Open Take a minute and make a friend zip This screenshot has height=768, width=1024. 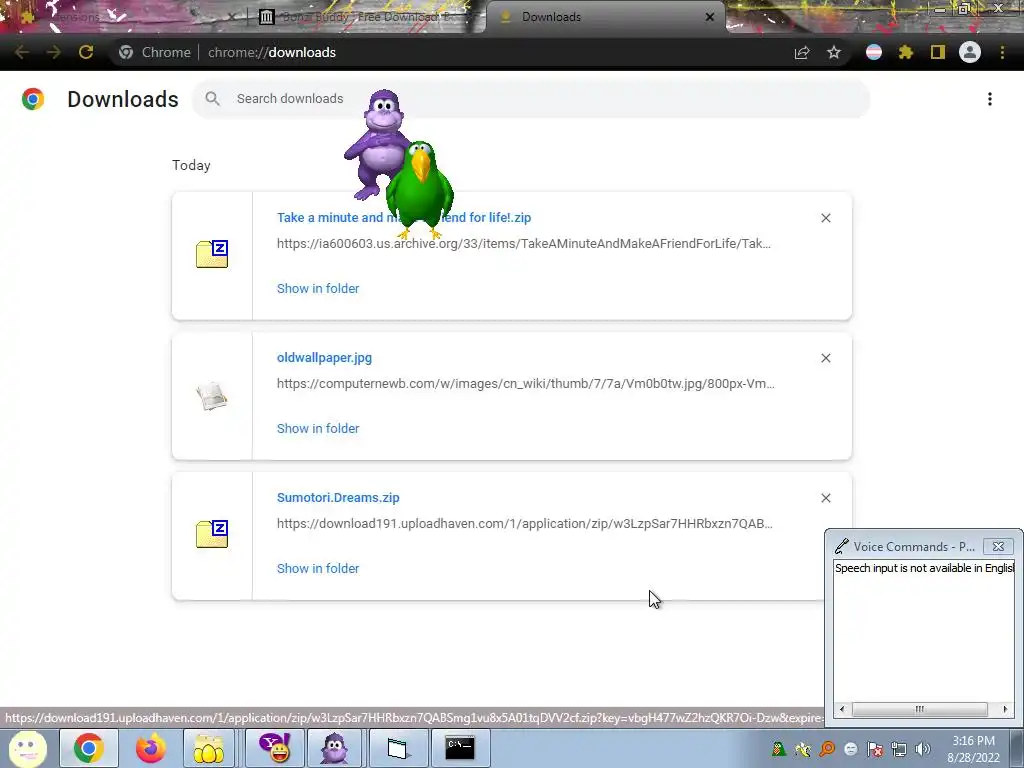point(404,217)
